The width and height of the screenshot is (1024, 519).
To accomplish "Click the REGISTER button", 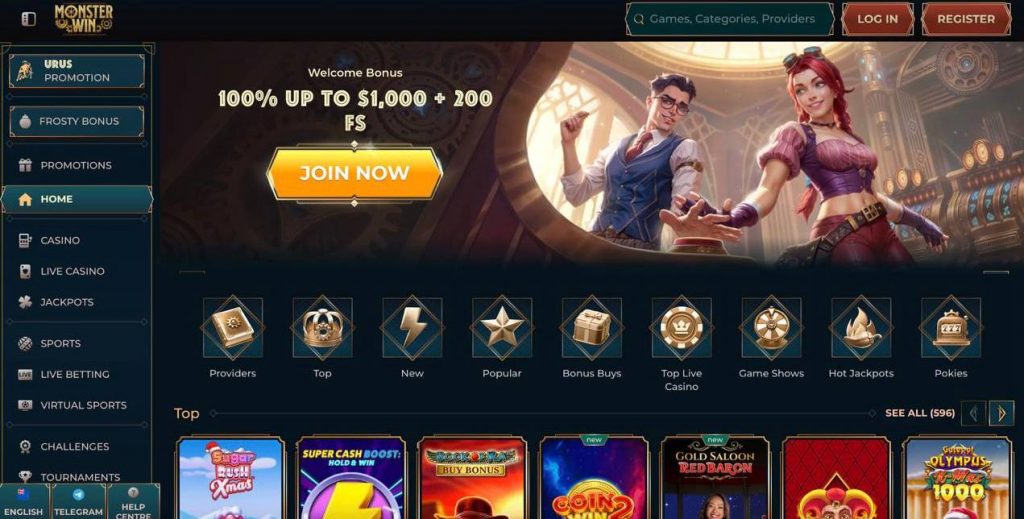I will pyautogui.click(x=966, y=19).
